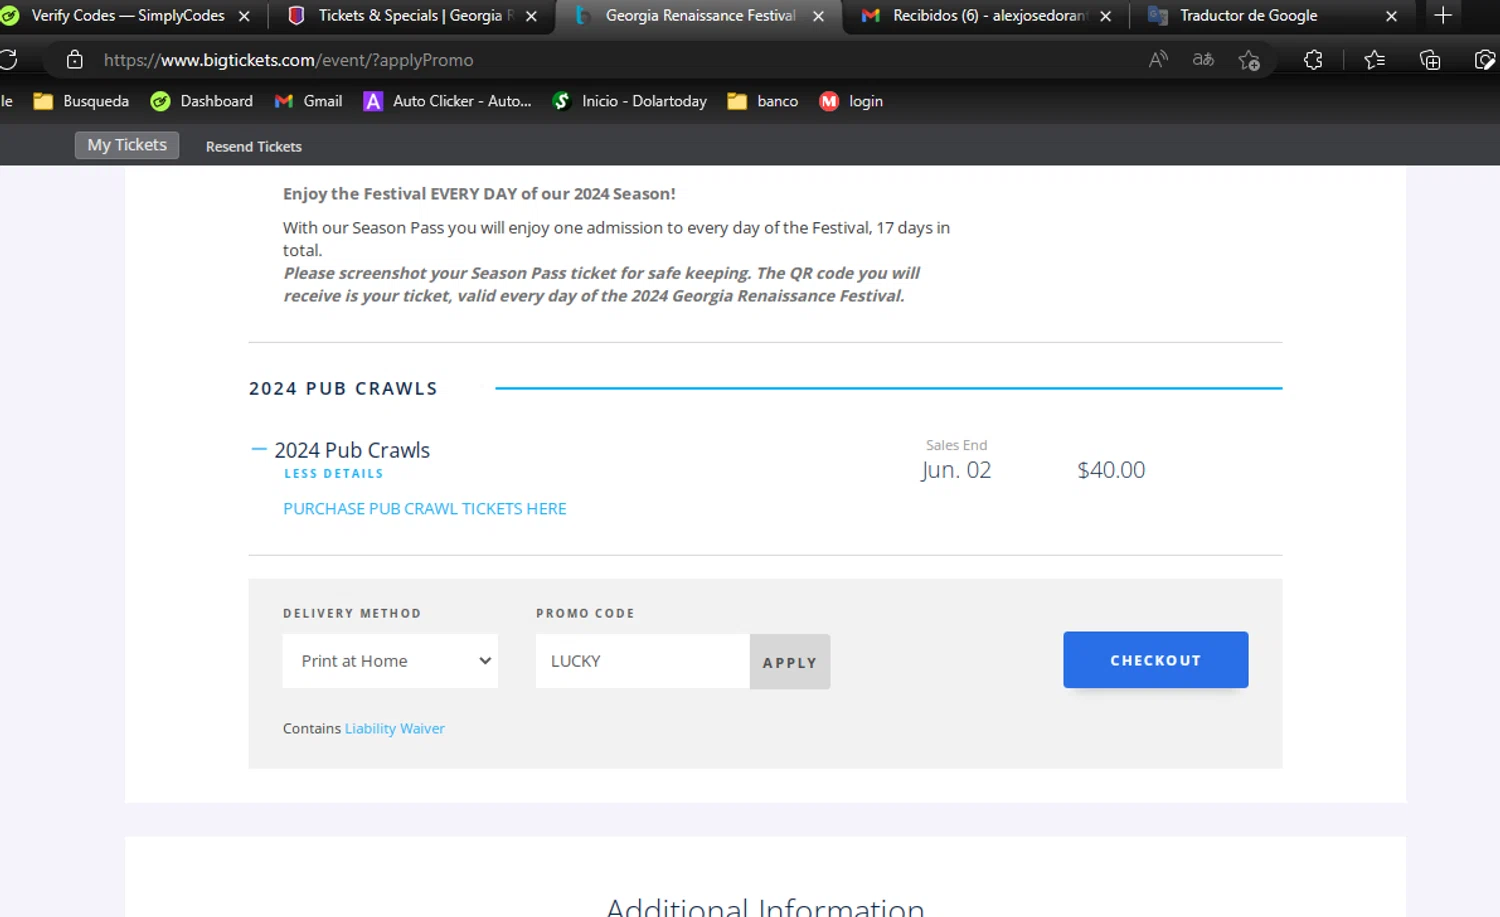Image resolution: width=1500 pixels, height=917 pixels.
Task: Click the 2024 Pub Crawls title
Action: [x=352, y=450]
